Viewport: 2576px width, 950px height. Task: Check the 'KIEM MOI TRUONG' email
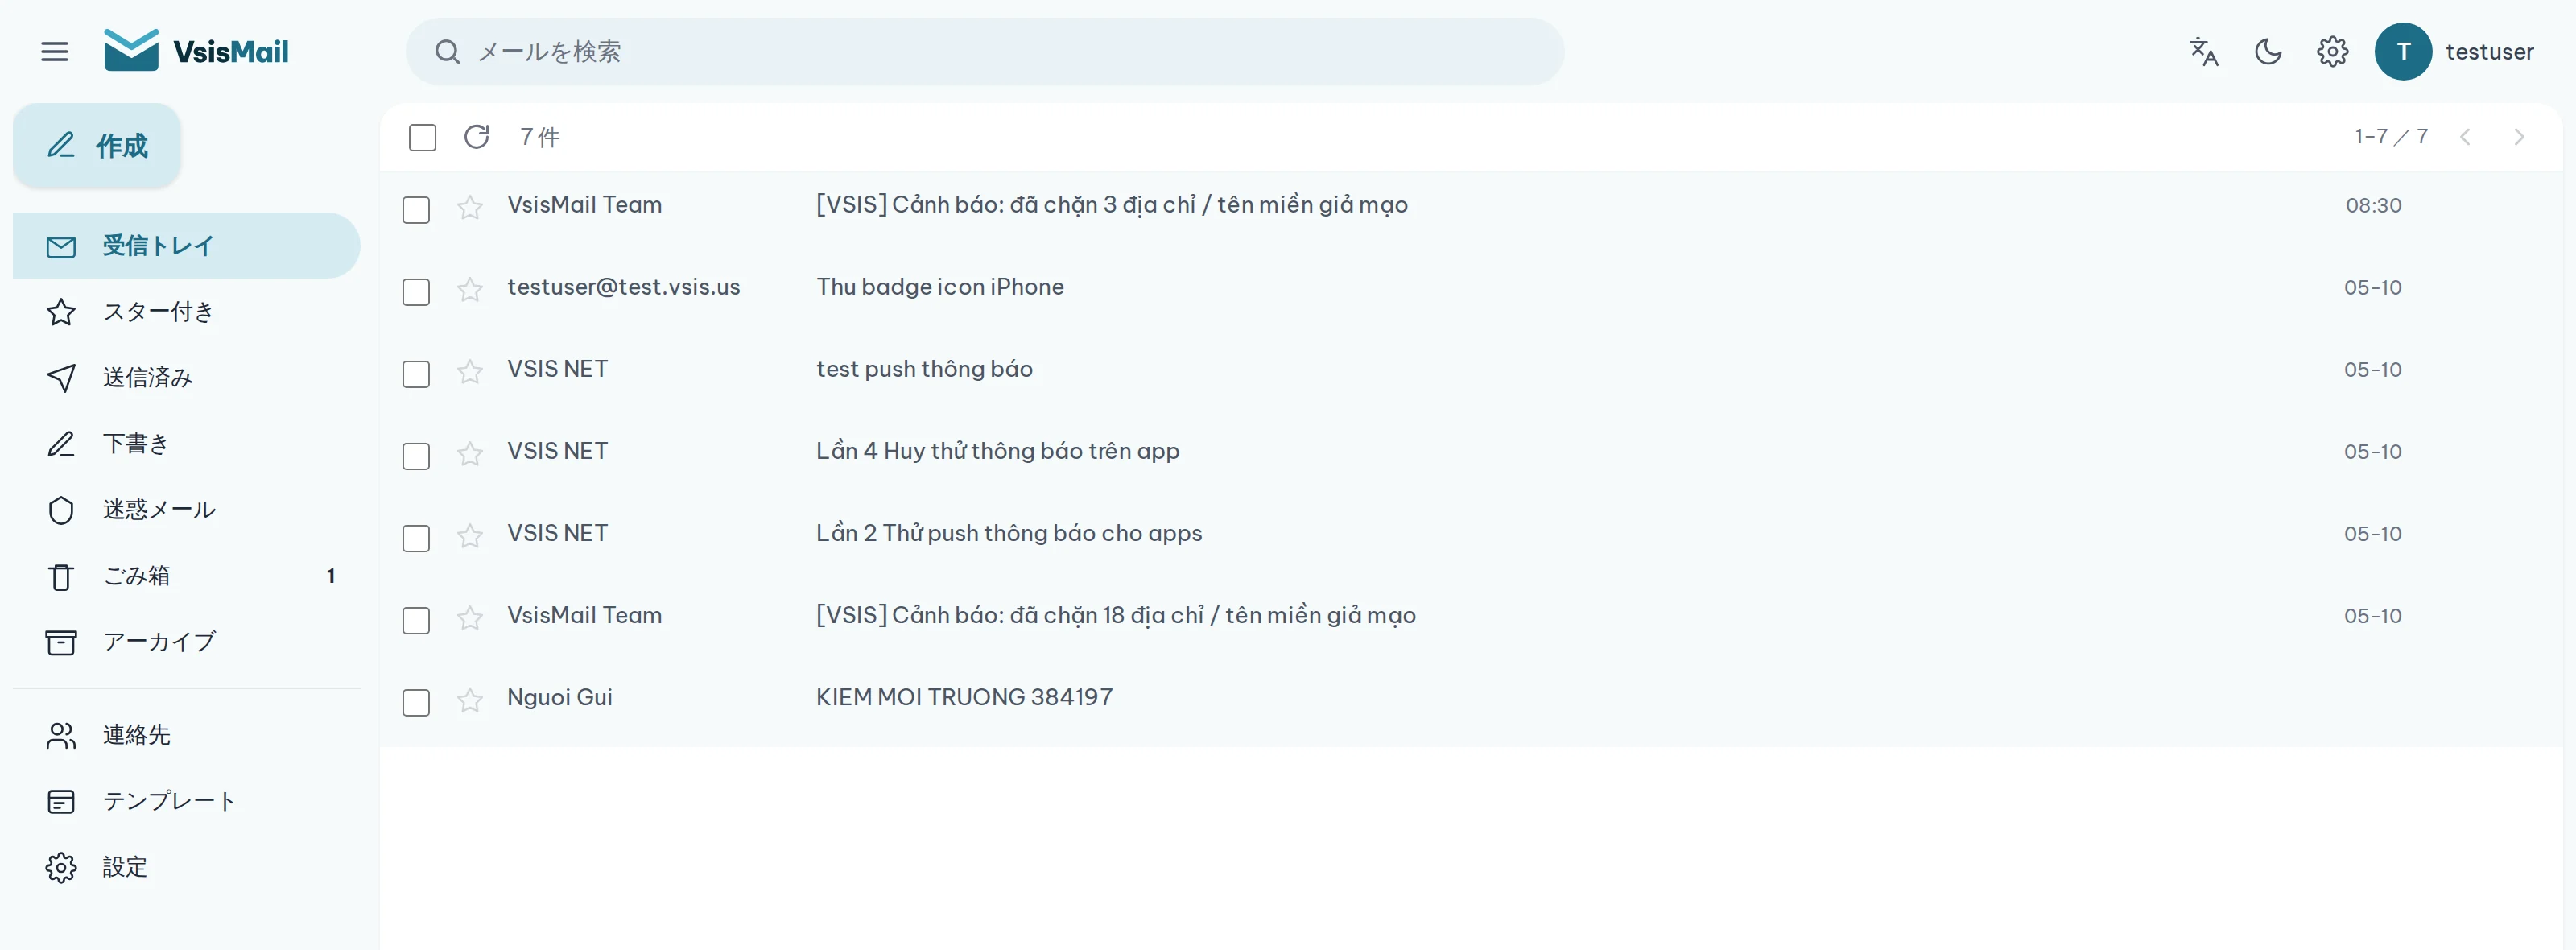[x=416, y=702]
